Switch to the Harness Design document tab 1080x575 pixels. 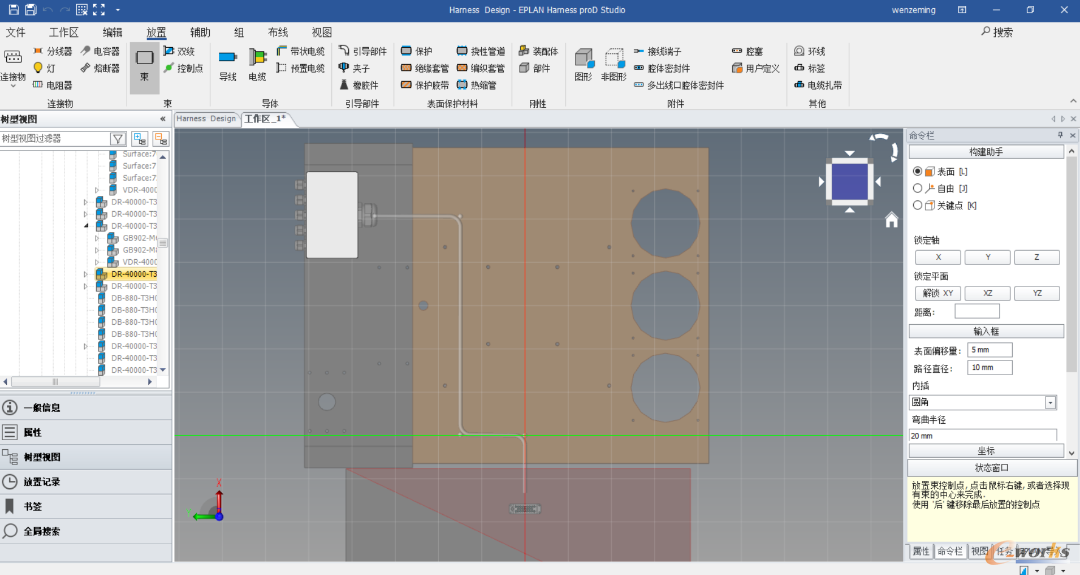(x=206, y=119)
